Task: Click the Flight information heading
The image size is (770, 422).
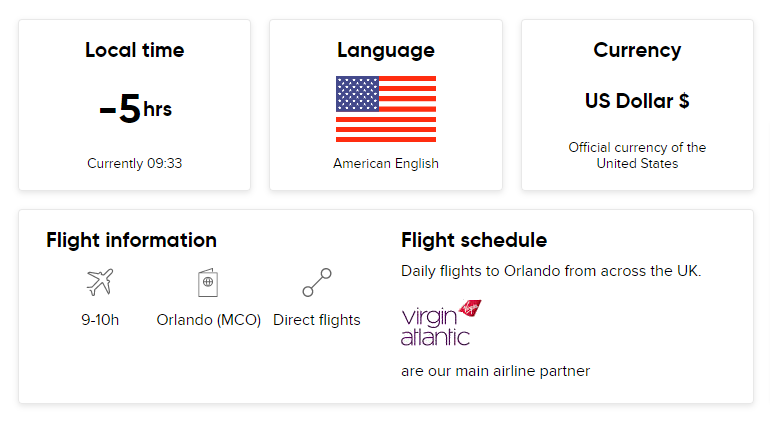Action: (x=132, y=240)
